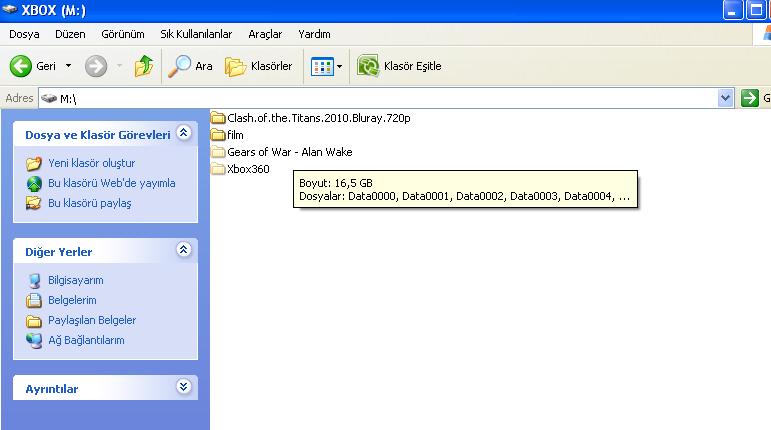Viewport: 771px width, 430px height.
Task: Minimize the XBOX (M:) window
Action: tap(732, 10)
